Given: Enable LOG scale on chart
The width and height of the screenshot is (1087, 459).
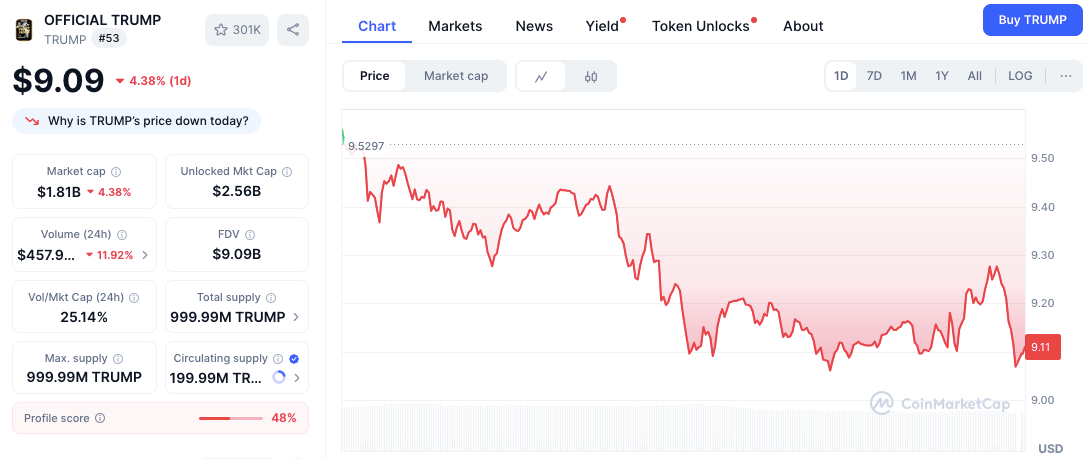Looking at the screenshot, I should (x=1020, y=76).
